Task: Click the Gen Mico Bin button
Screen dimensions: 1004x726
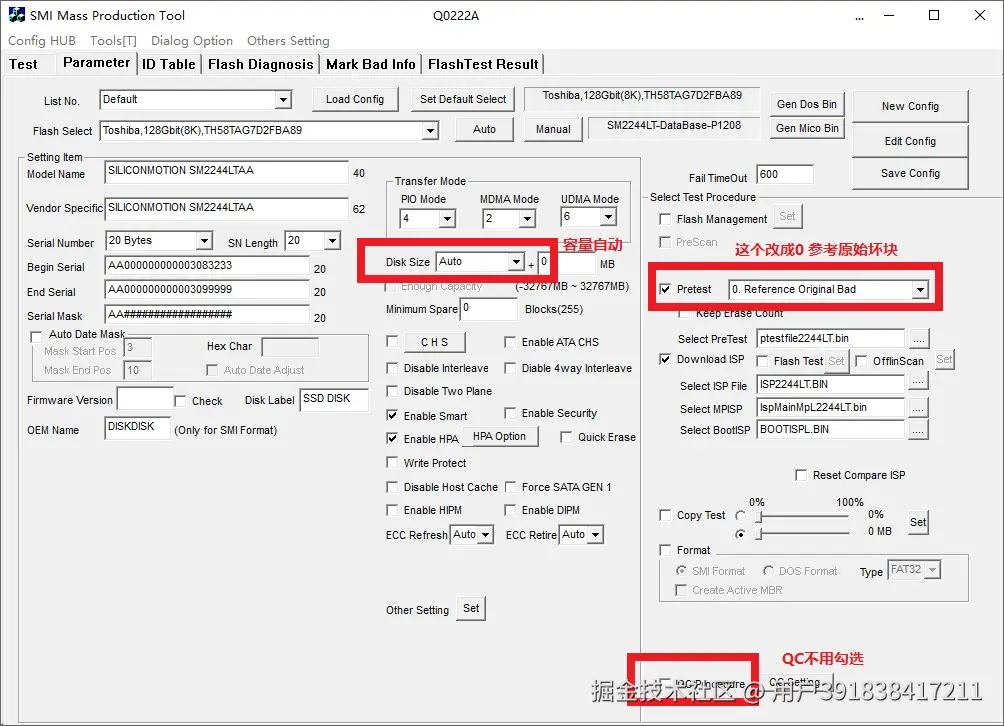Action: 807,128
